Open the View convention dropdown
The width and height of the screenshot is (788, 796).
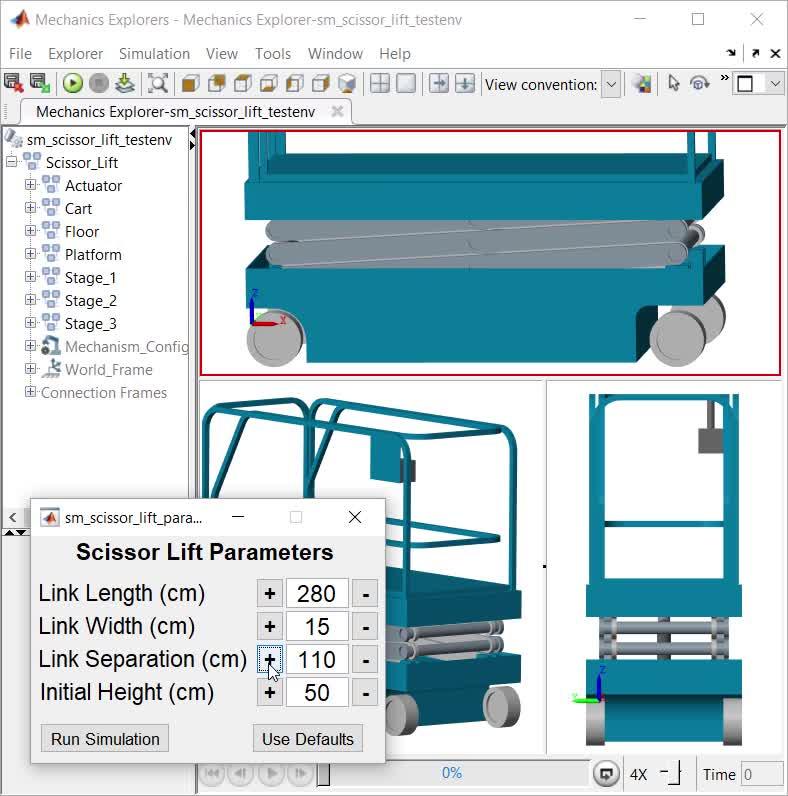pyautogui.click(x=611, y=84)
